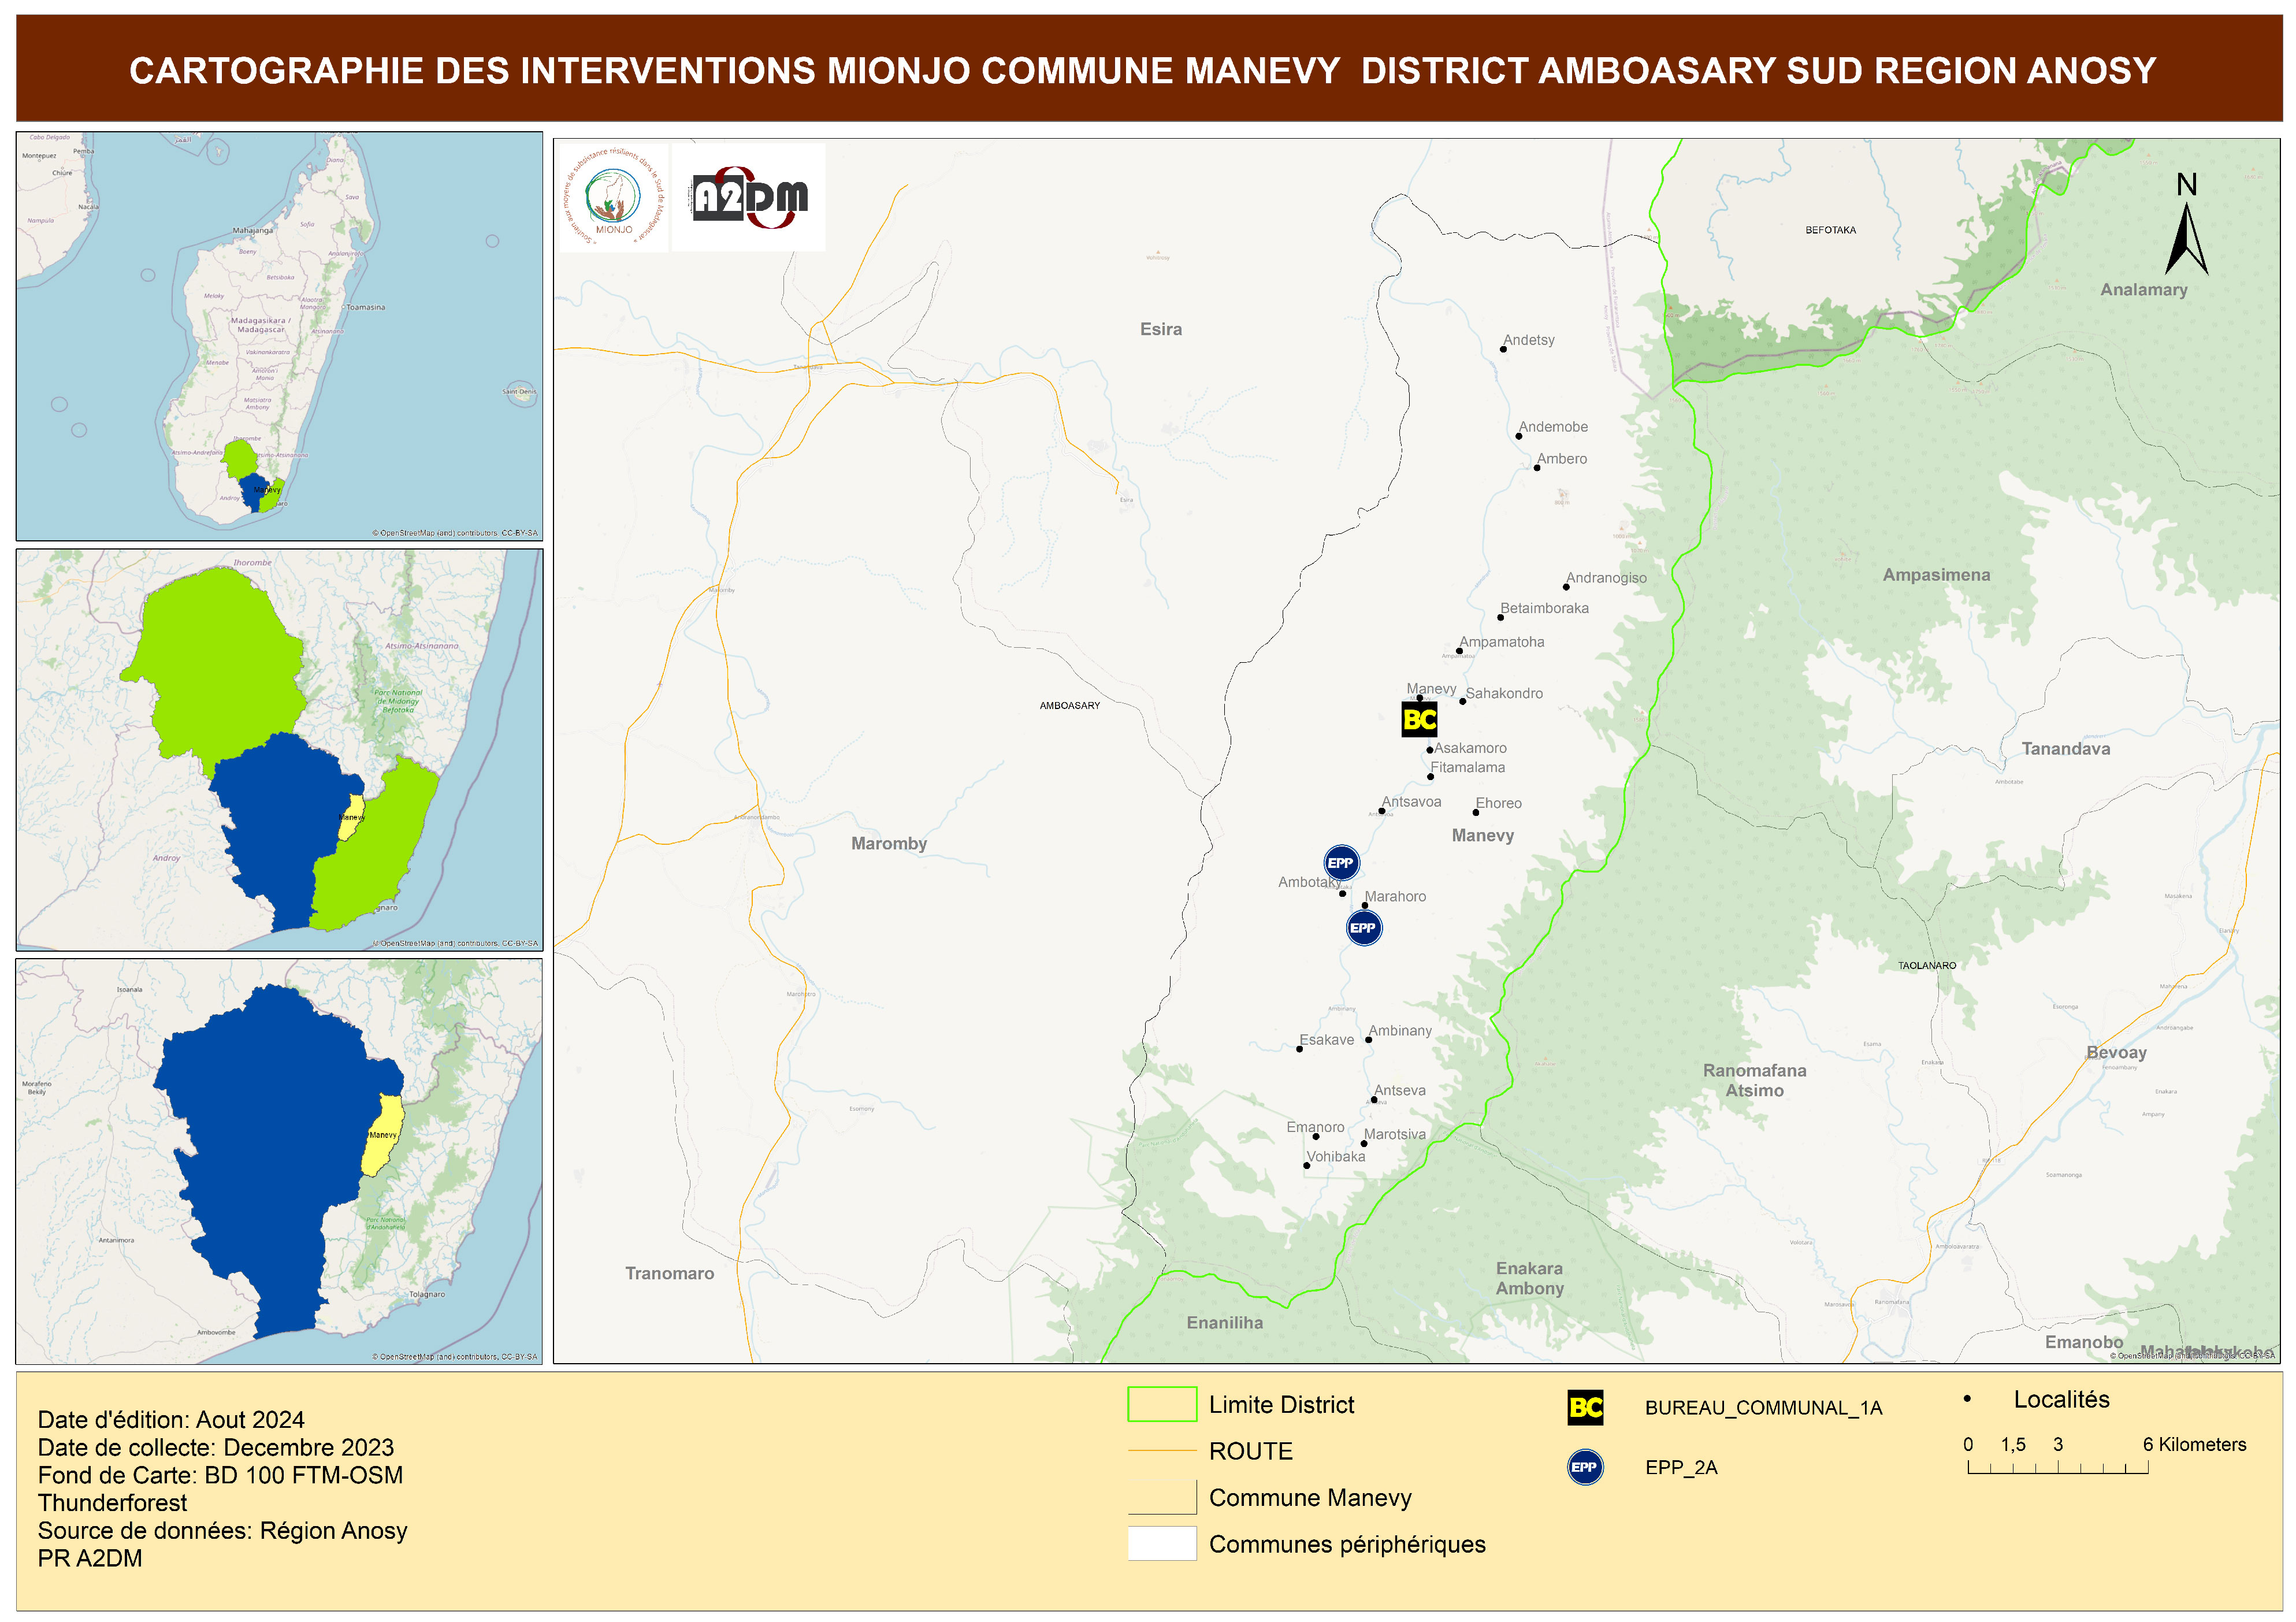Click the BC icon in legend
2296x1622 pixels.
[1585, 1408]
